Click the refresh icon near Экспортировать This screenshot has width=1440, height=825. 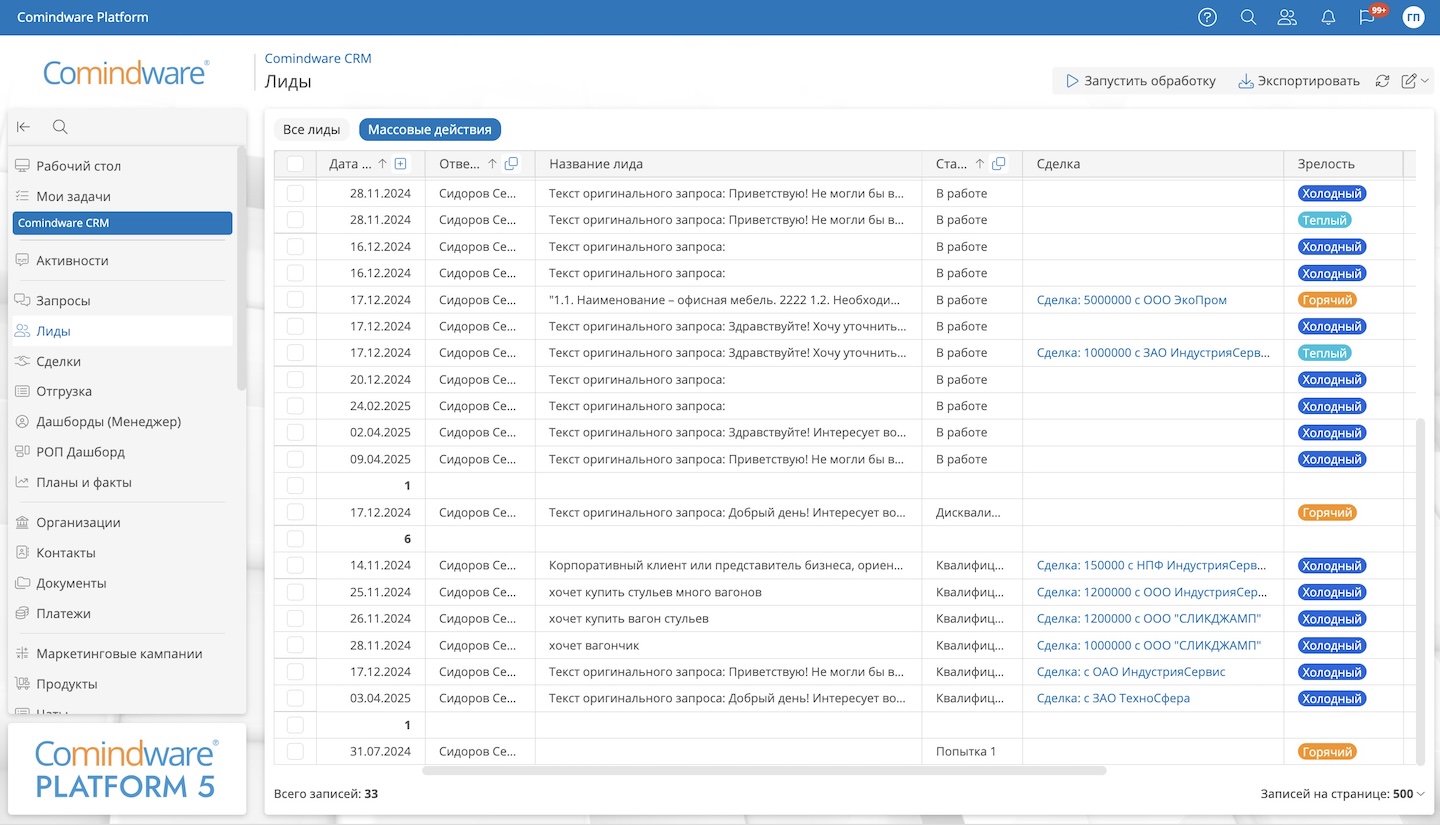click(1382, 81)
